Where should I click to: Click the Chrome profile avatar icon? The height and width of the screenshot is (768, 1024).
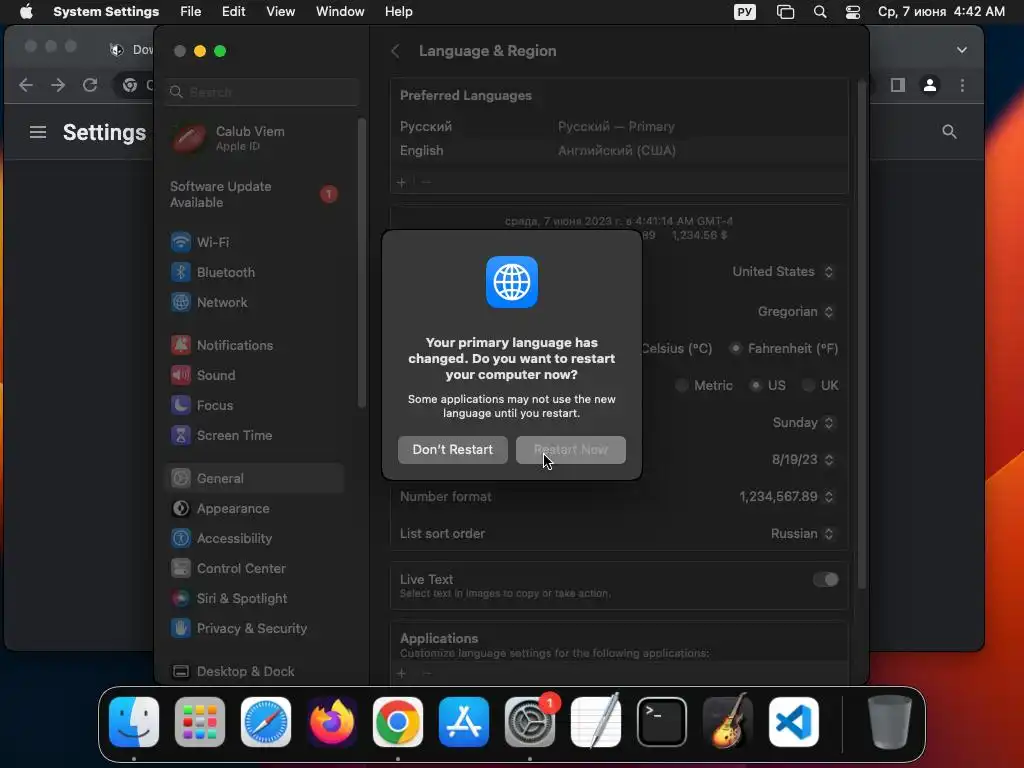pyautogui.click(x=930, y=85)
